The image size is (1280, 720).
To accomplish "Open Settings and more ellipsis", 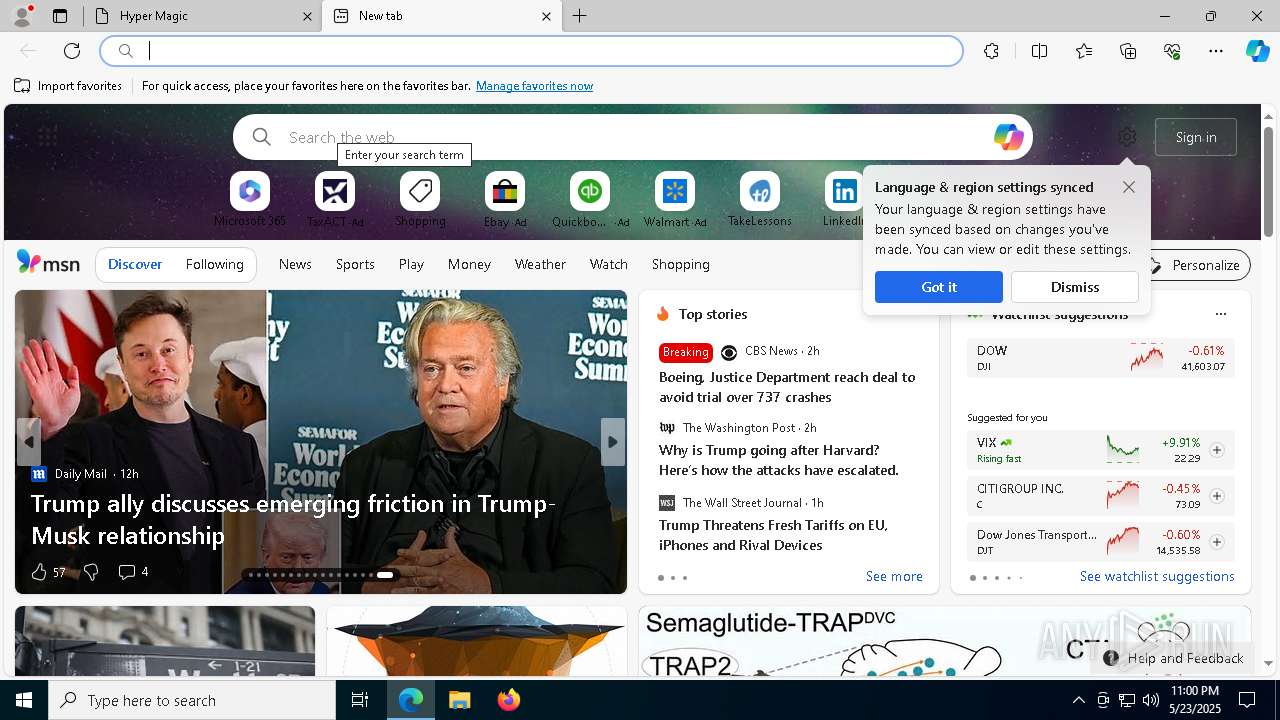I will pyautogui.click(x=1216, y=51).
